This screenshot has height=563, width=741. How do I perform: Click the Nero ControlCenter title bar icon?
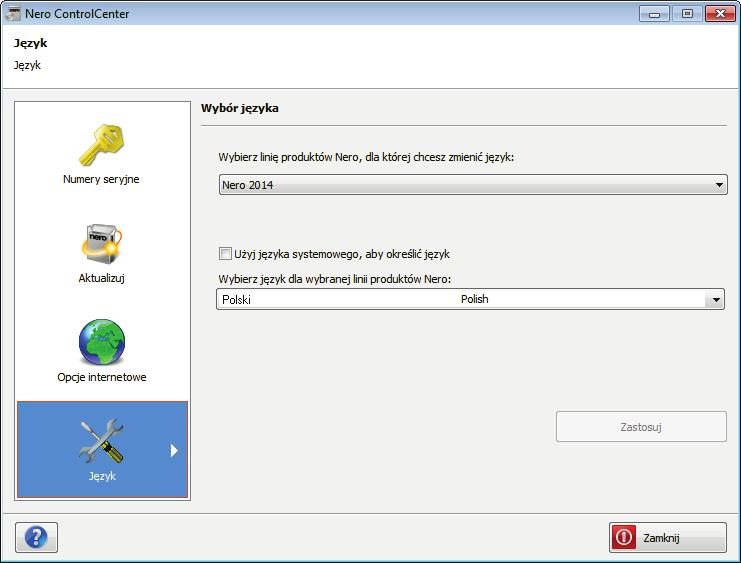pos(13,13)
